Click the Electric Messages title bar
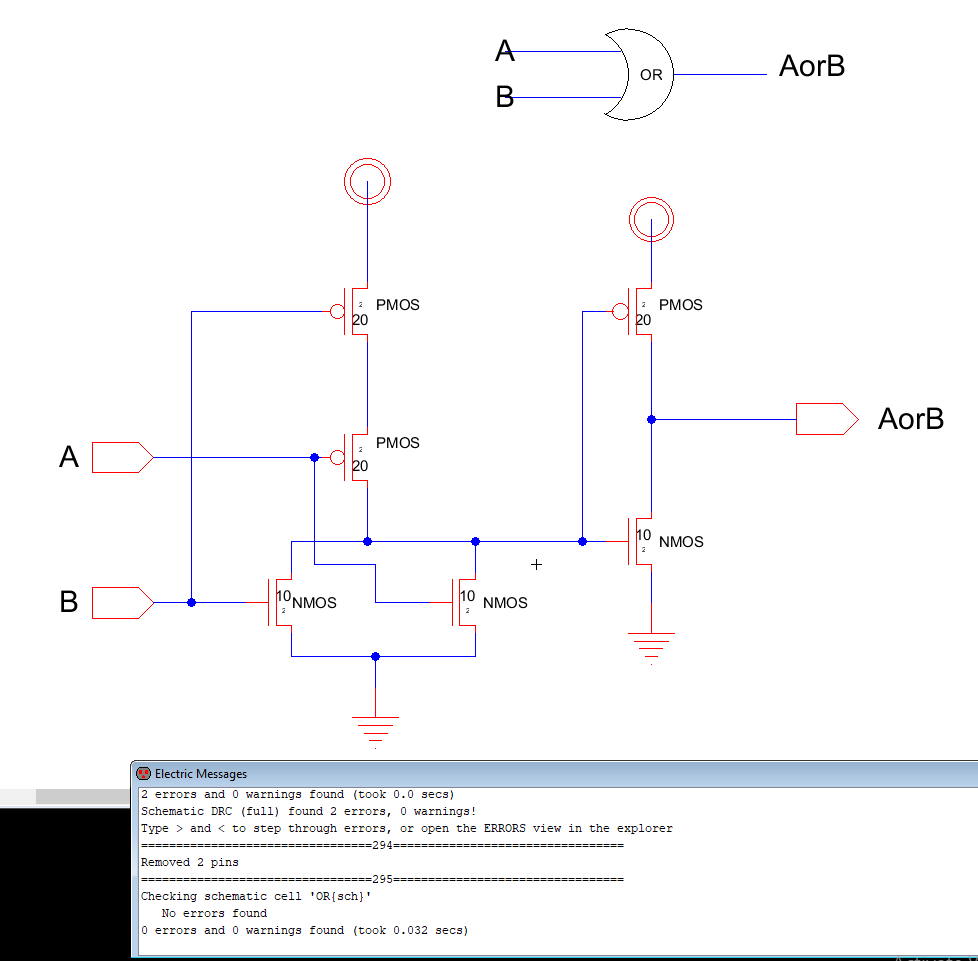Image resolution: width=978 pixels, height=961 pixels. (554, 773)
